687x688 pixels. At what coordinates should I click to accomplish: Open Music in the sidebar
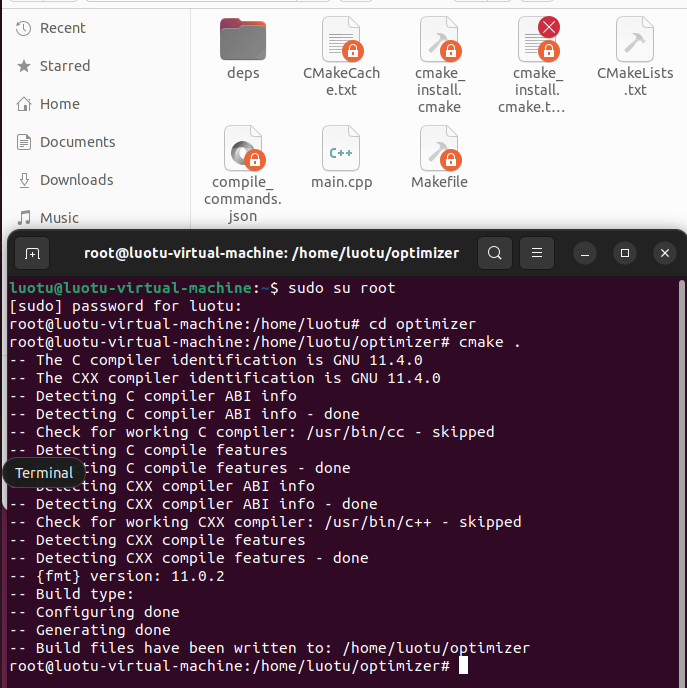point(59,218)
